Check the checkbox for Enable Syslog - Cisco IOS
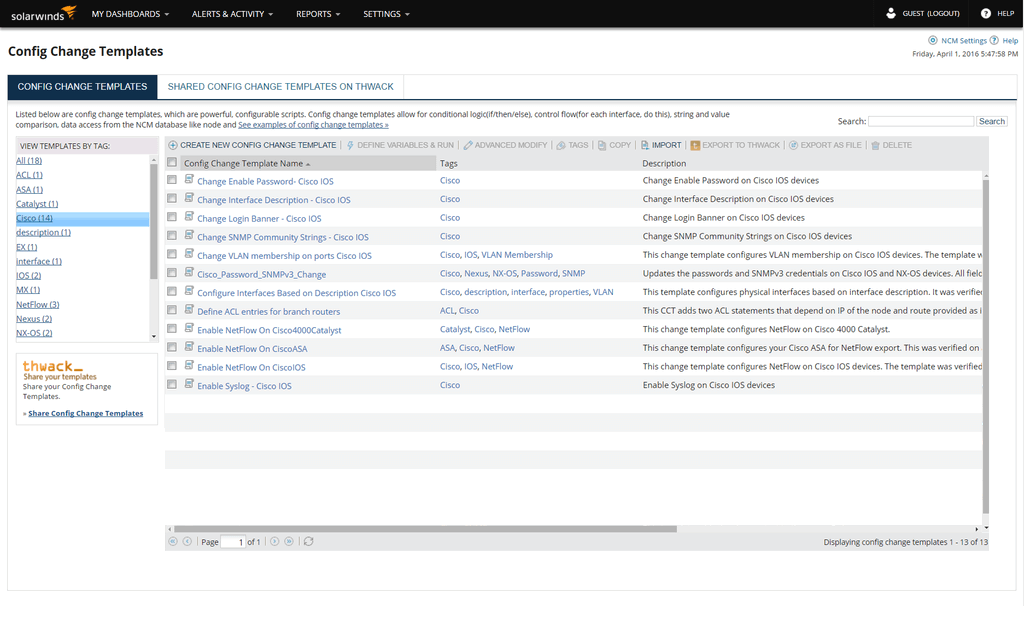Screen dimensions: 1024x640 pos(173,384)
